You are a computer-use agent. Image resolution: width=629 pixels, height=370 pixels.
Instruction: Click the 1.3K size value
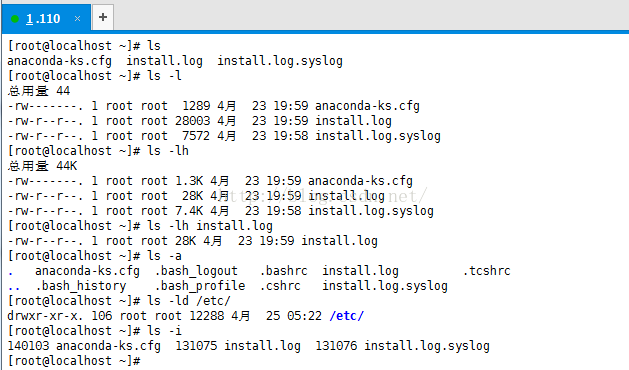(189, 181)
